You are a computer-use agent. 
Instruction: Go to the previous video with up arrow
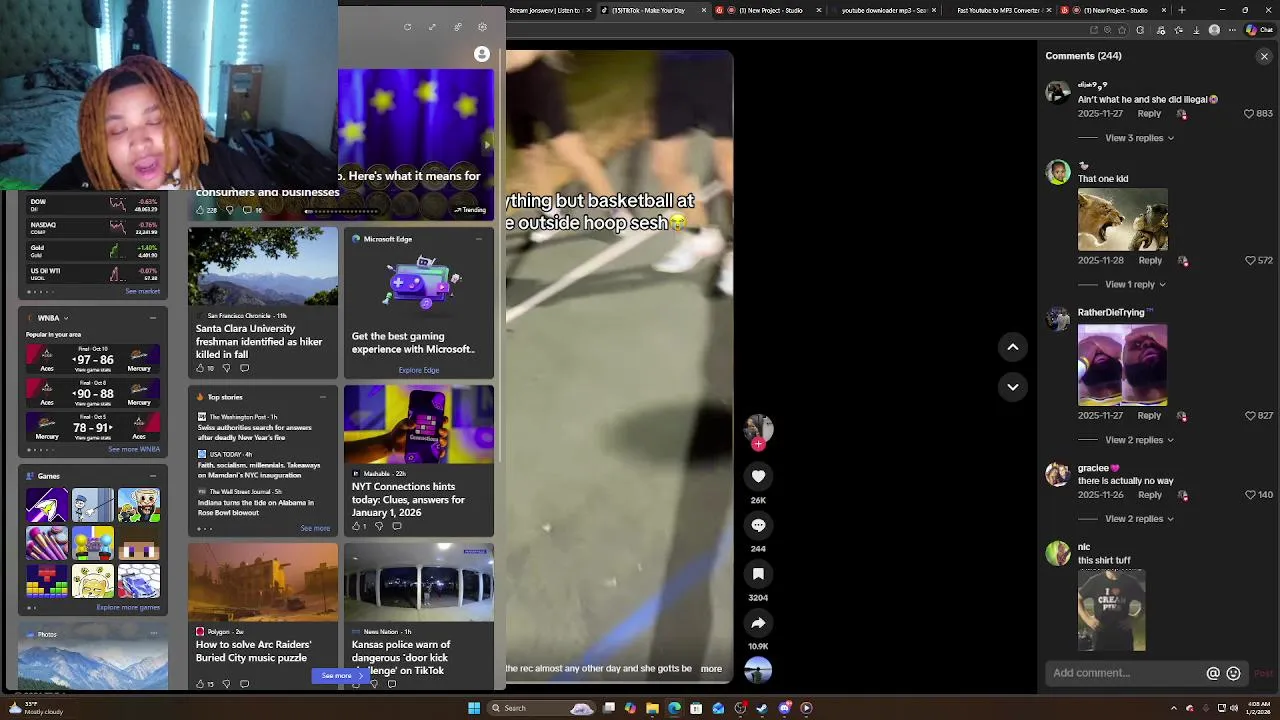tap(1013, 347)
